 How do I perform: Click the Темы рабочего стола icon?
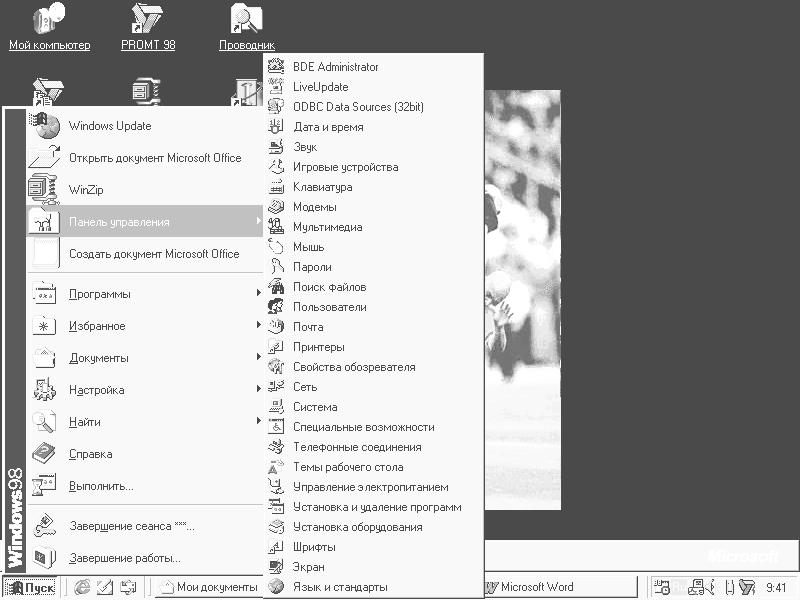coord(276,467)
